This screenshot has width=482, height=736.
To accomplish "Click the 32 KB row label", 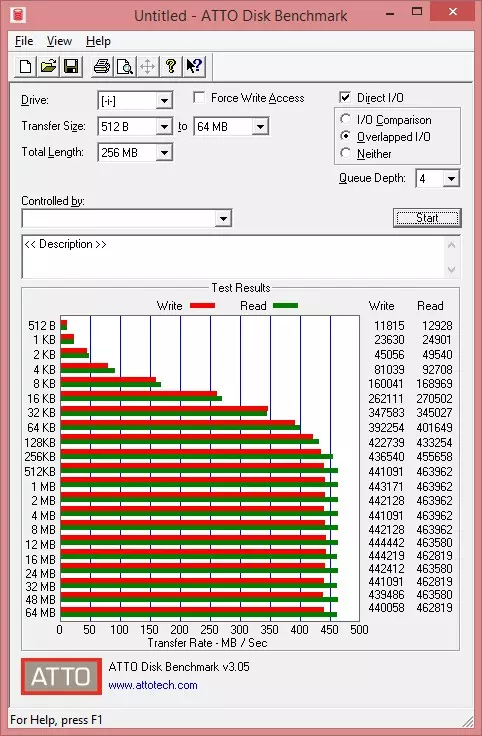I will point(42,413).
